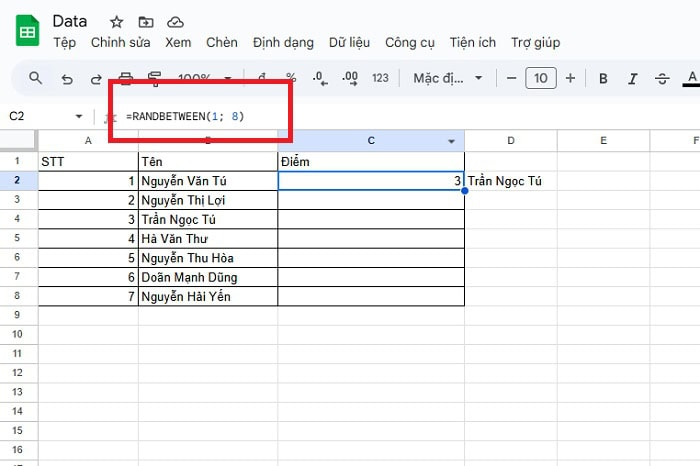Screen dimensions: 700x466
Task: Increase font size with plus button
Action: point(570,78)
